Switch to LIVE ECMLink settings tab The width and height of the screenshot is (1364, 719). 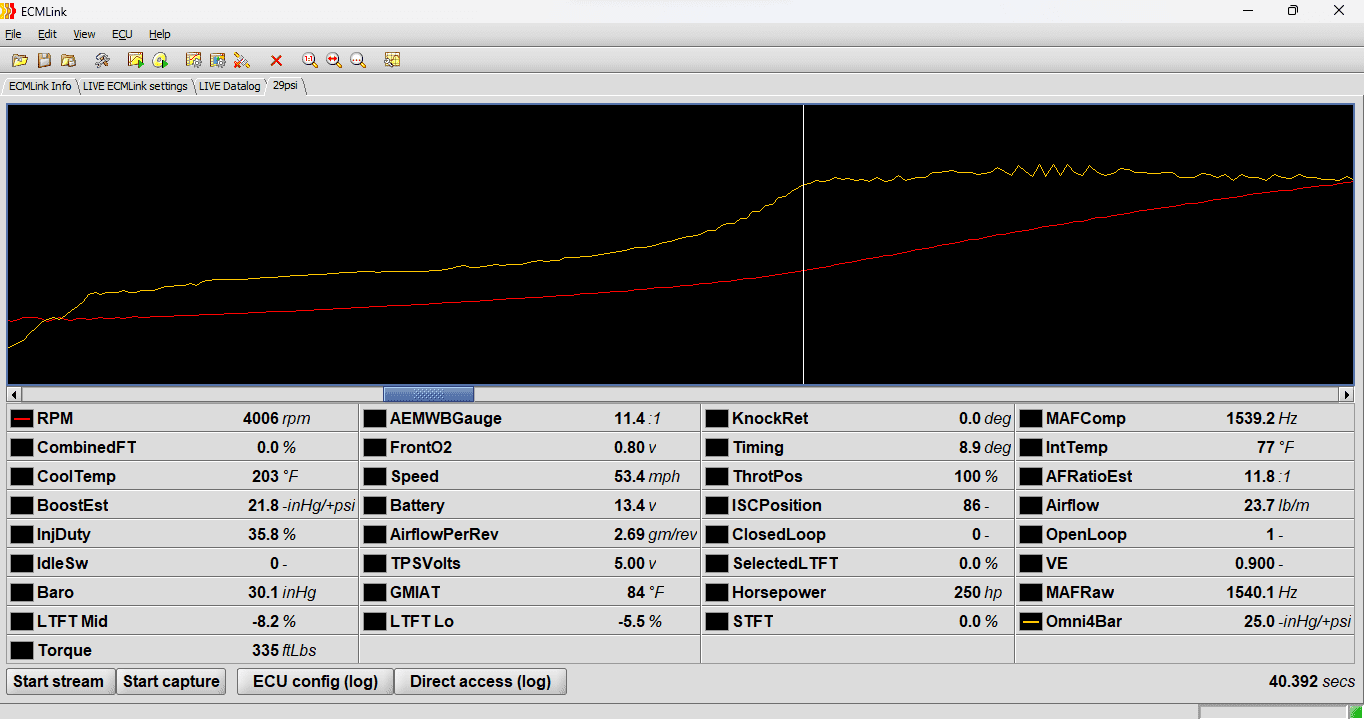pos(135,86)
